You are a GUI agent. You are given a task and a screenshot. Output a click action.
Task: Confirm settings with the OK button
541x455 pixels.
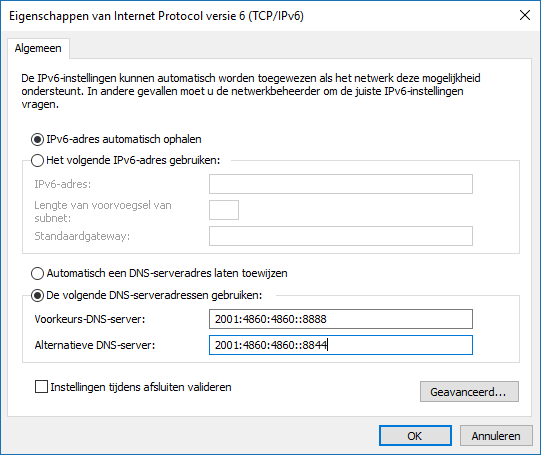click(415, 436)
